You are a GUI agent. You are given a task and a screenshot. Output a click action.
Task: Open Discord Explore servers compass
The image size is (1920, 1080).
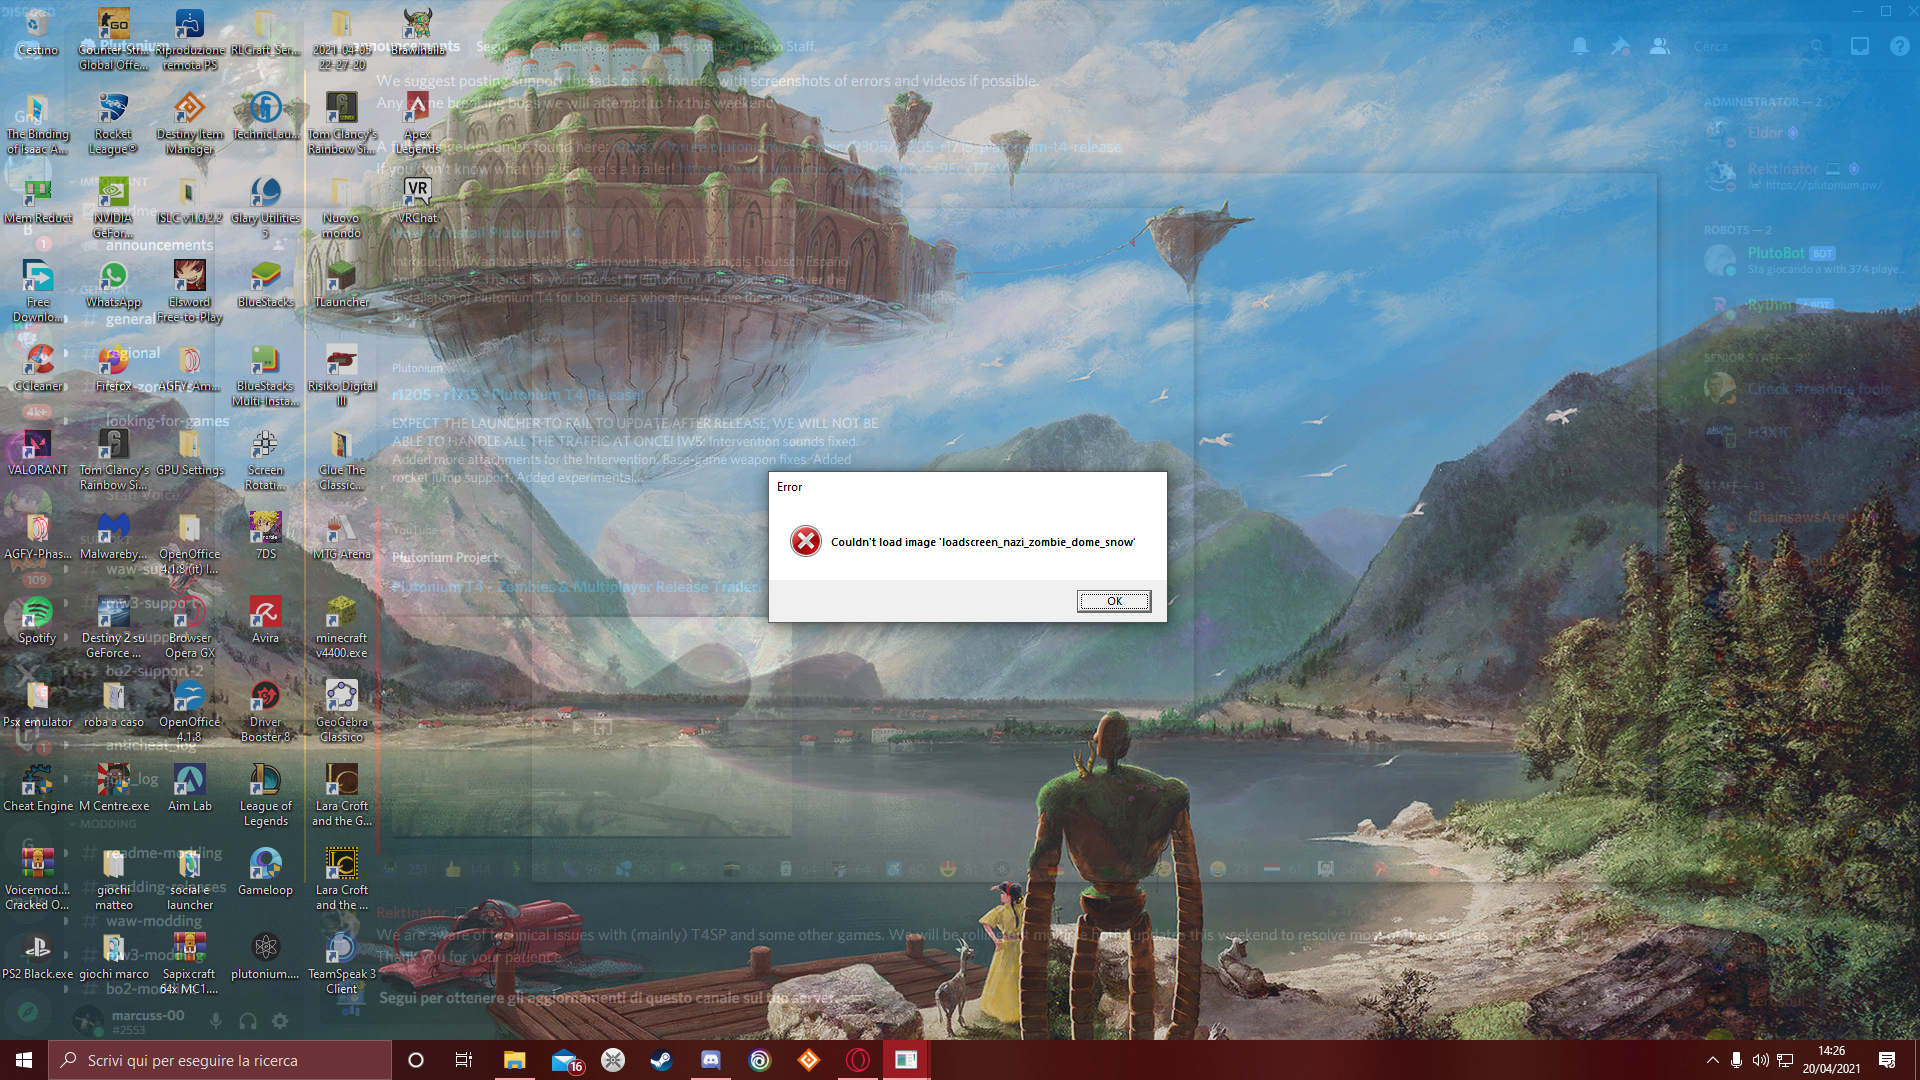[x=27, y=1012]
